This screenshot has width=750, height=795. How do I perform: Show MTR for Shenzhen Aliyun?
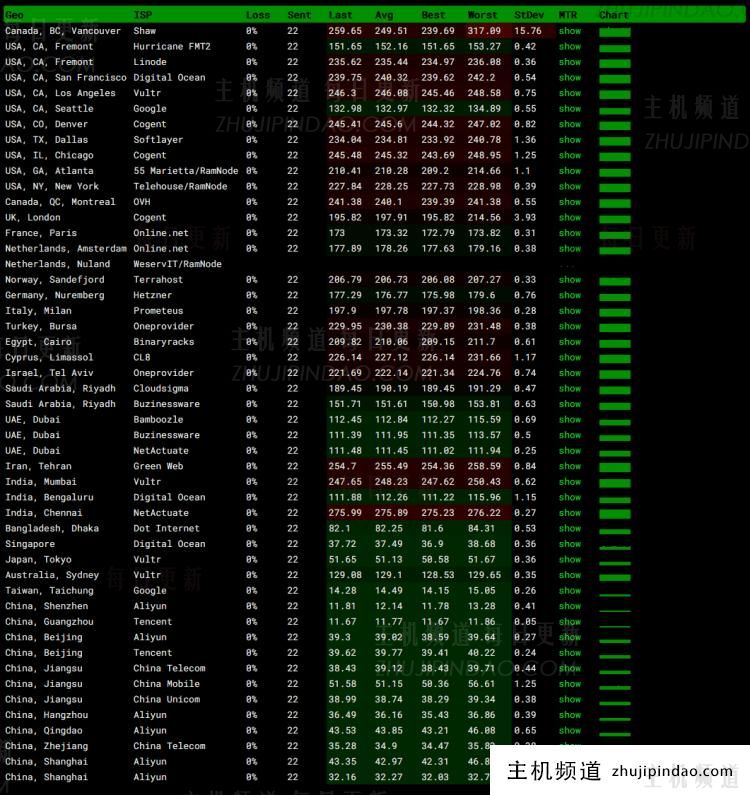(x=569, y=606)
